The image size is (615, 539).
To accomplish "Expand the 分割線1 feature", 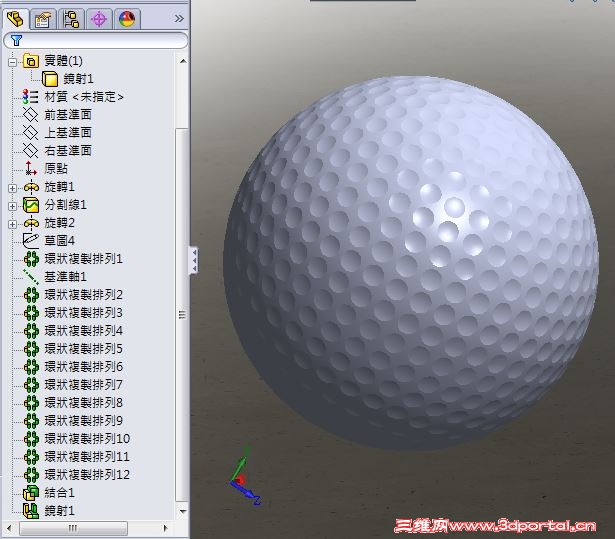I will pos(13,206).
